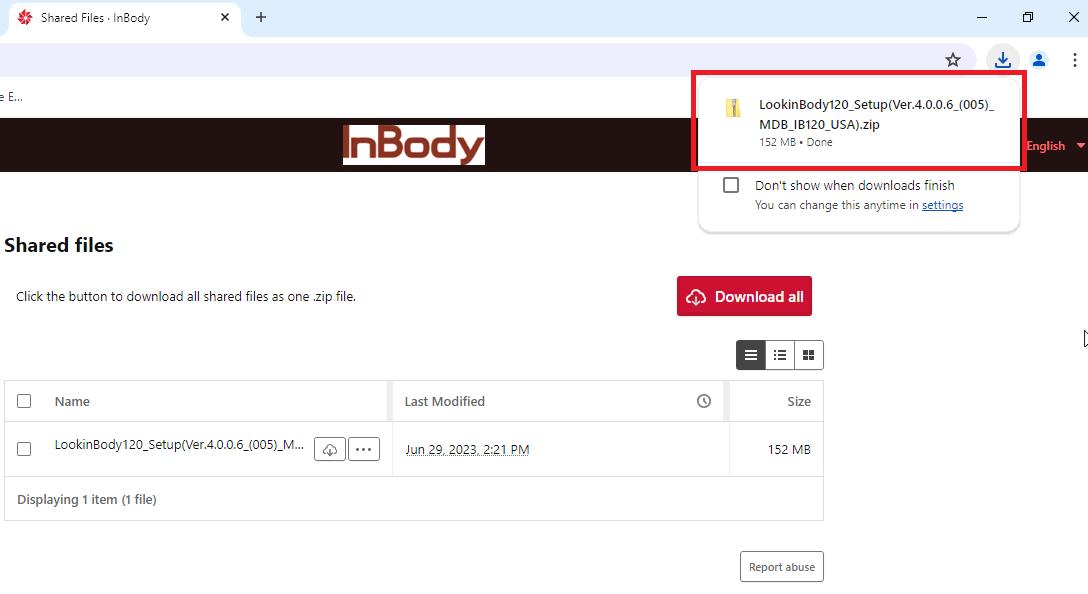Tick "Don't show when downloads finish" checkbox
The height and width of the screenshot is (594, 1088).
pyautogui.click(x=731, y=185)
